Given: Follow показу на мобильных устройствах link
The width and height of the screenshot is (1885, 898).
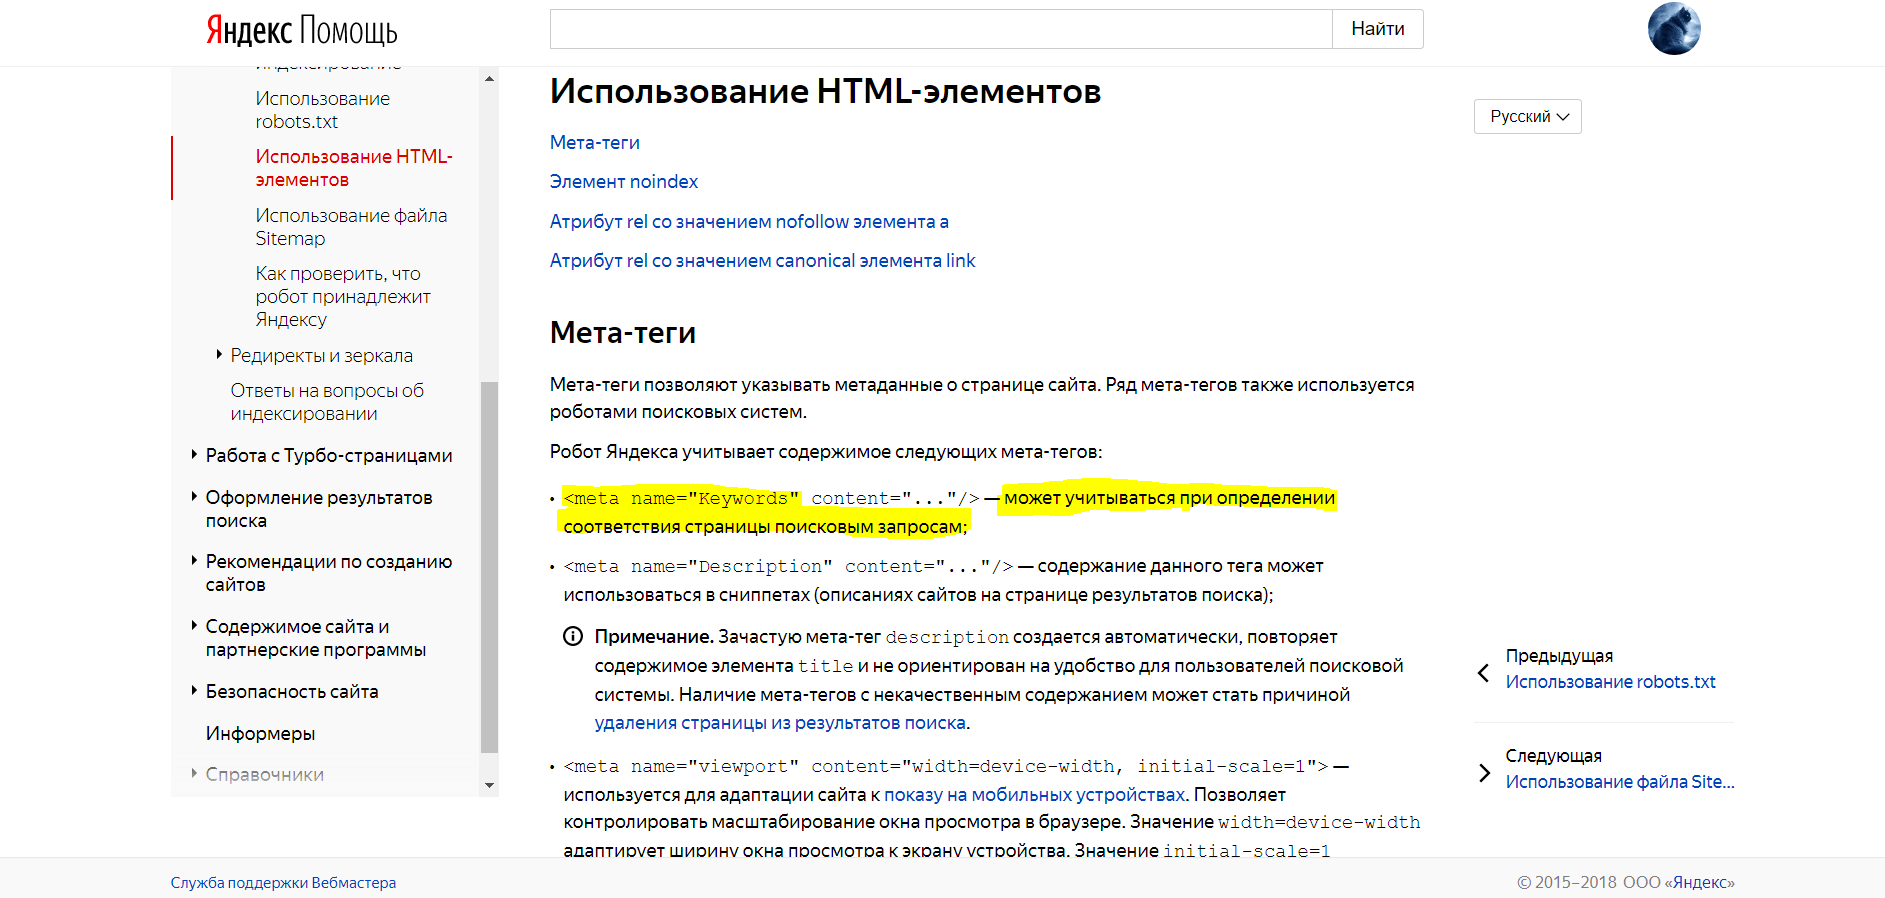Looking at the screenshot, I should click(1035, 794).
